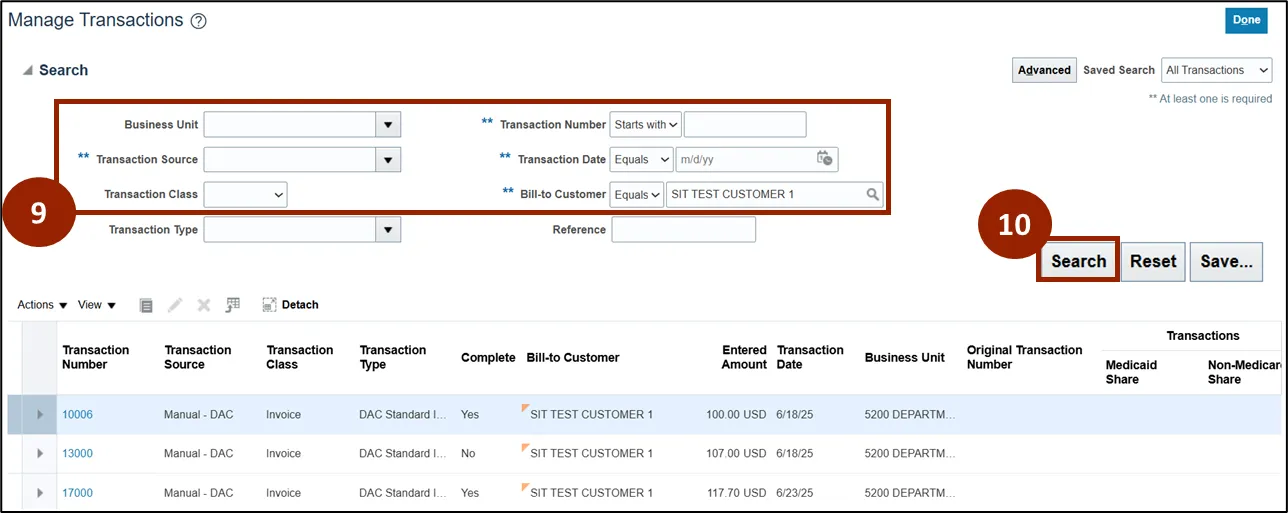The height and width of the screenshot is (513, 1288).
Task: Collapse the Search section
Action: (x=27, y=71)
